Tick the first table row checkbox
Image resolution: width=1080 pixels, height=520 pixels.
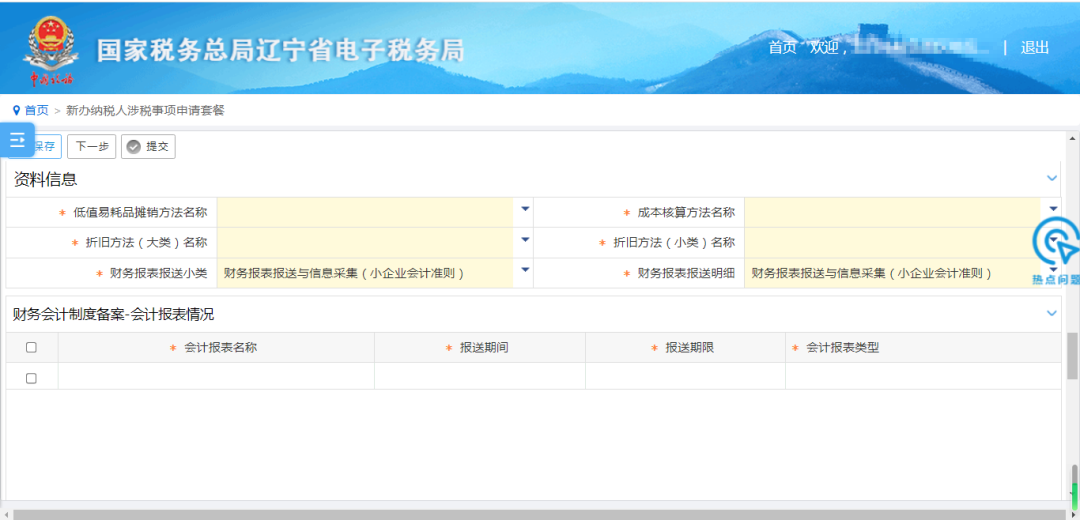(31, 378)
